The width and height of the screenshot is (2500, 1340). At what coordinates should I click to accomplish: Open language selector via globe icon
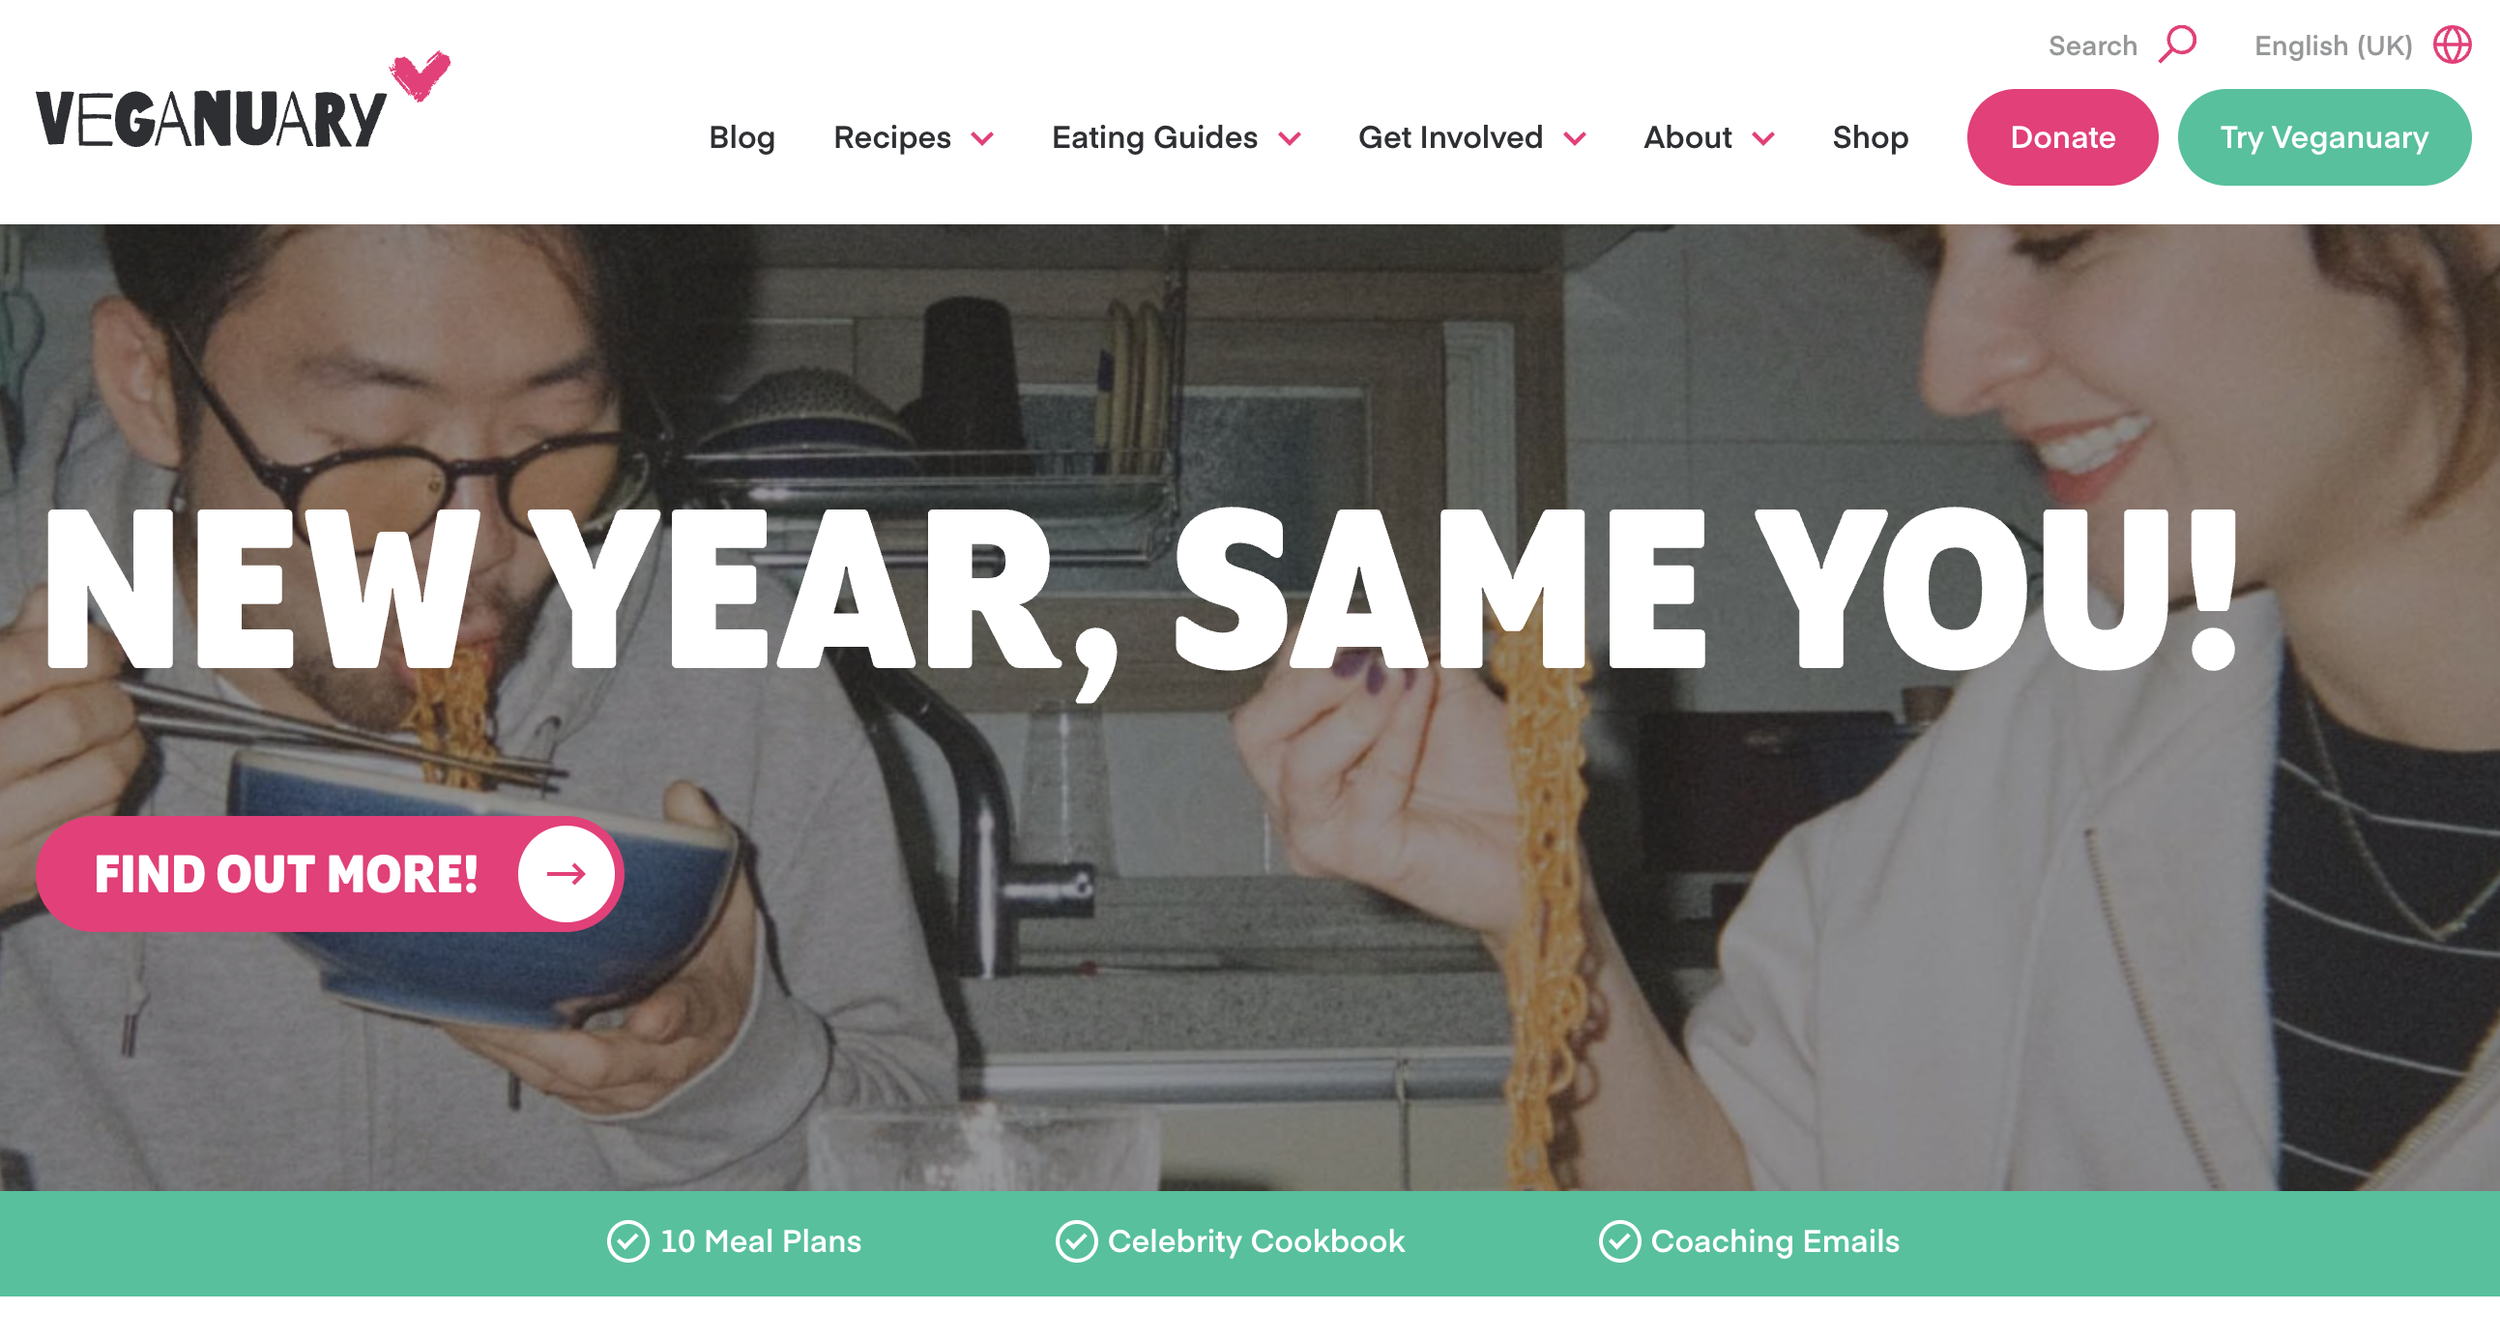pos(2452,45)
